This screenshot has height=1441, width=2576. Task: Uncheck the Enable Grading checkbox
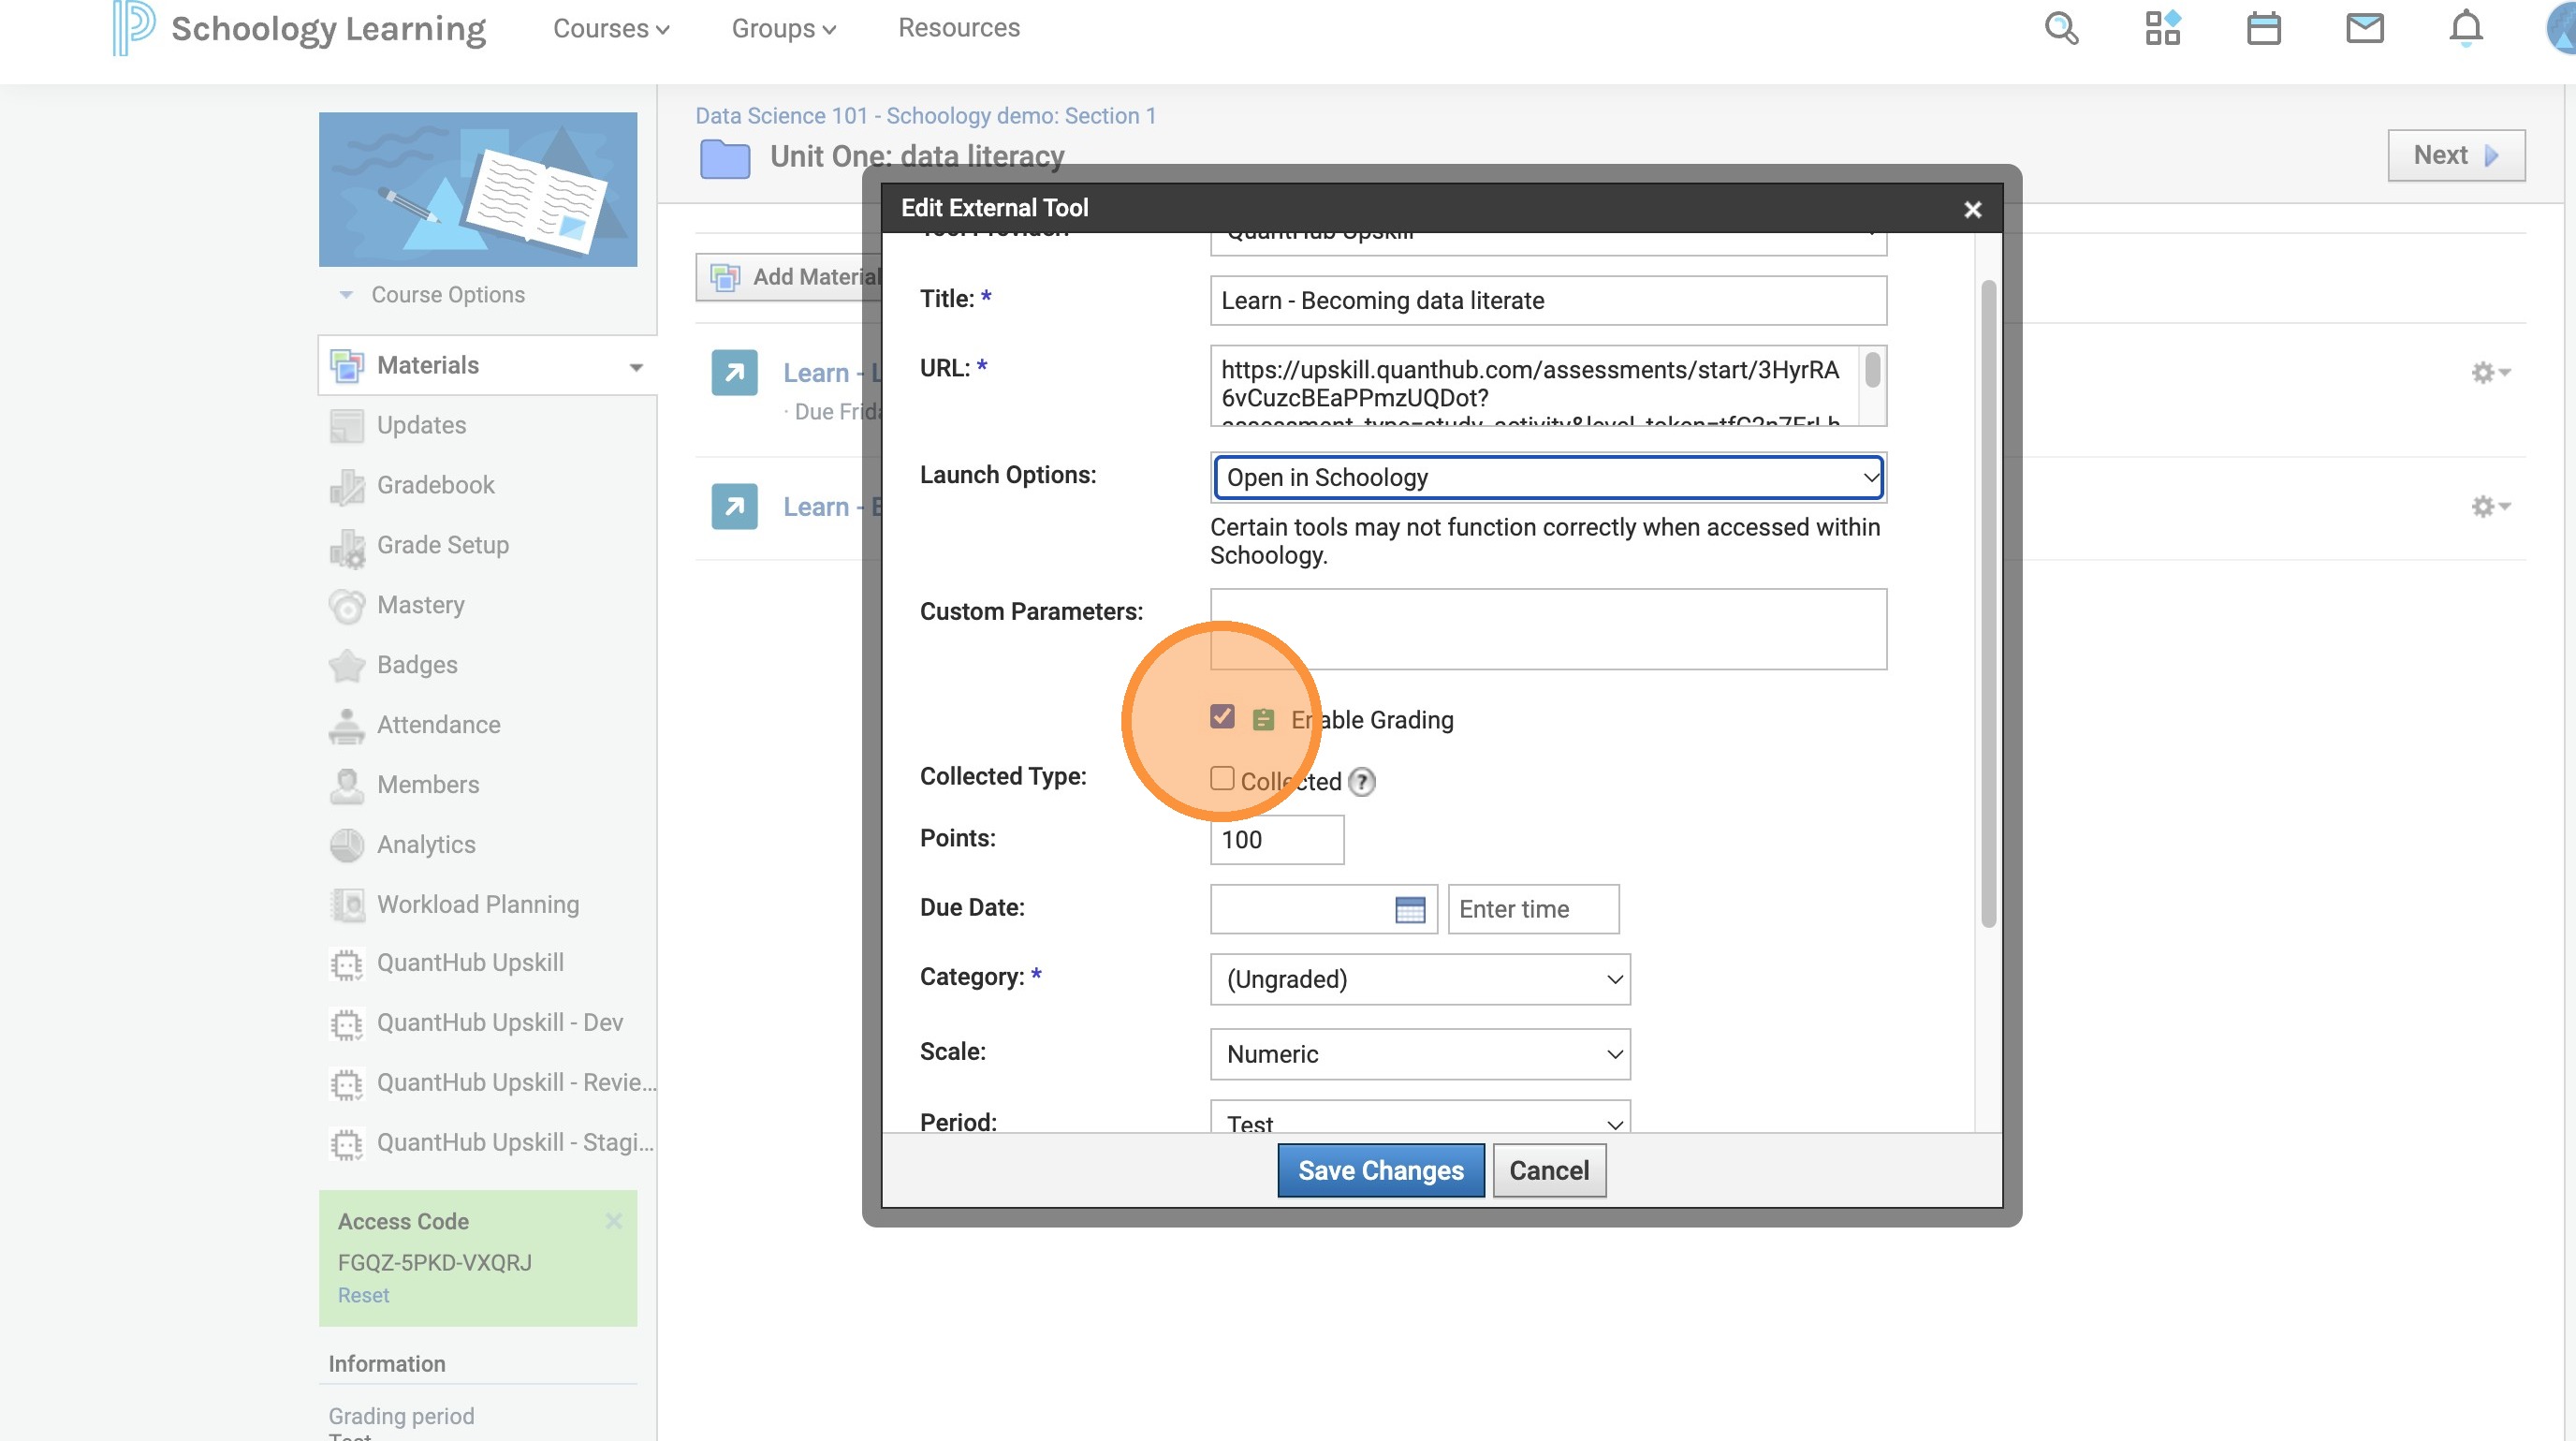[x=1221, y=717]
